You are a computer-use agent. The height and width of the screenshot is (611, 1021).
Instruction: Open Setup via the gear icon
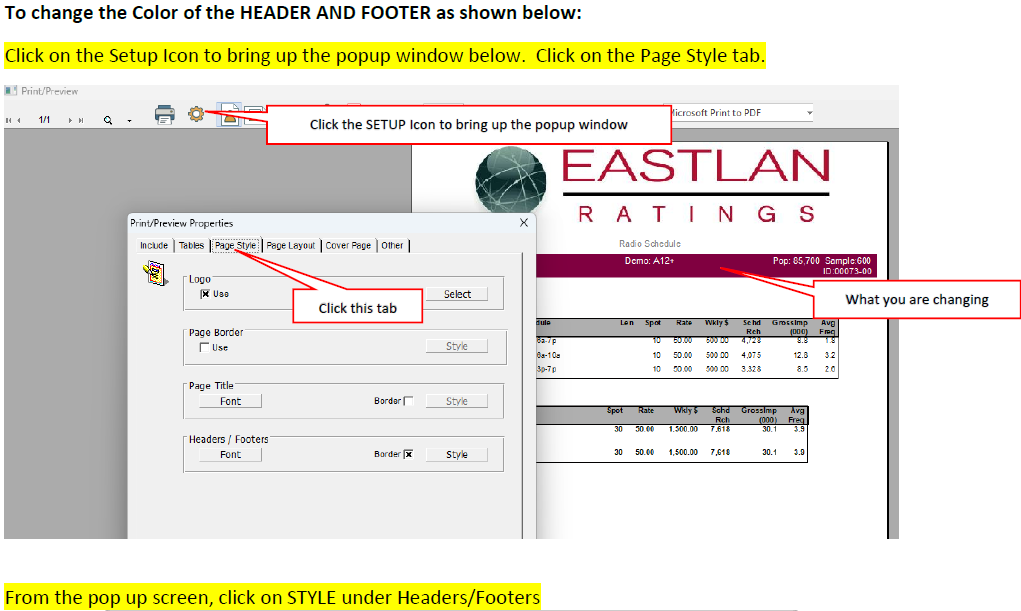(x=196, y=114)
